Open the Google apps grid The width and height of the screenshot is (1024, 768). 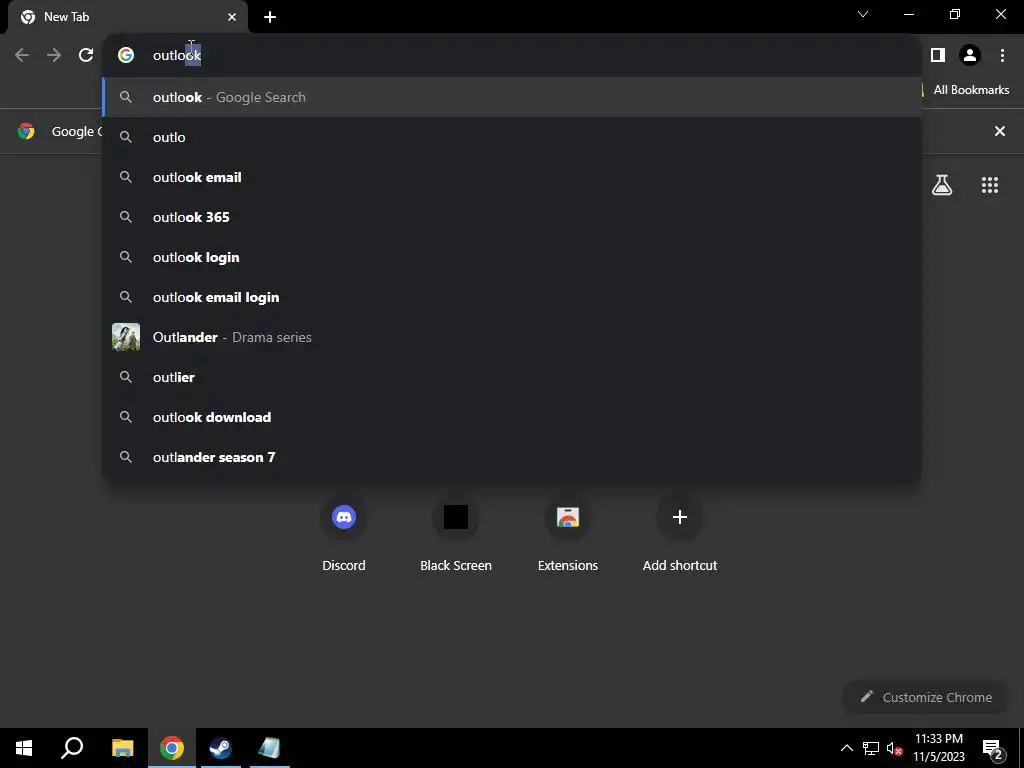point(990,185)
